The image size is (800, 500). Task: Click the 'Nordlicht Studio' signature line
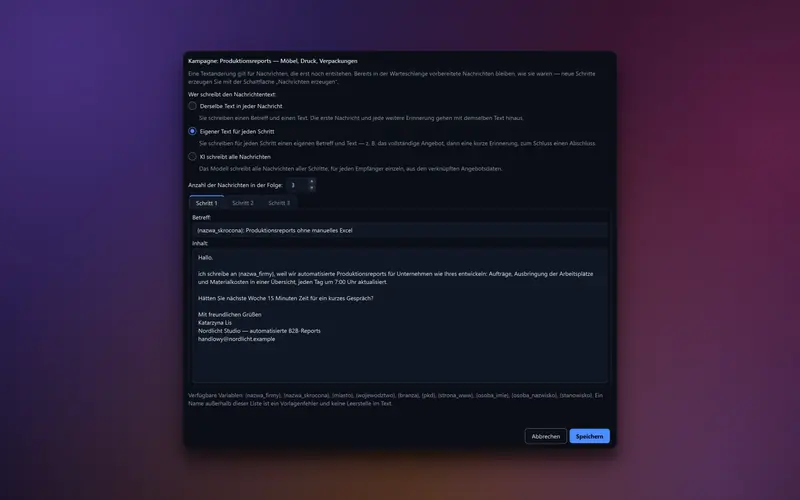(x=259, y=331)
